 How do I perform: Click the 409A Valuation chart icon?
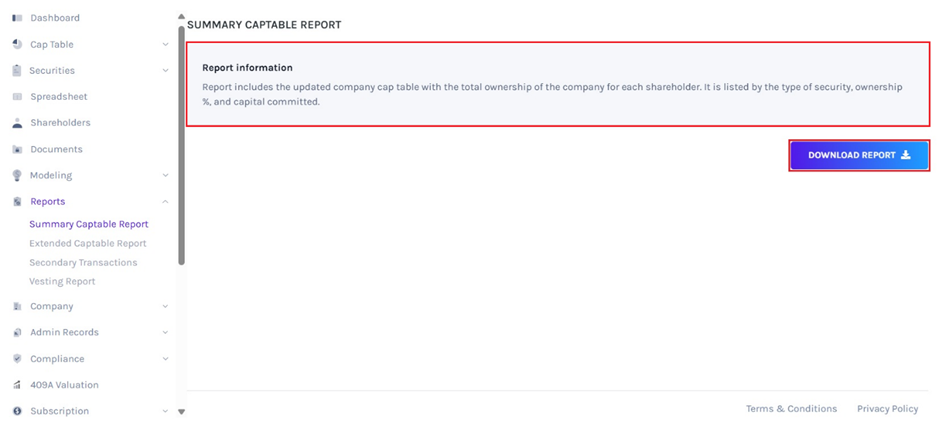[17, 385]
